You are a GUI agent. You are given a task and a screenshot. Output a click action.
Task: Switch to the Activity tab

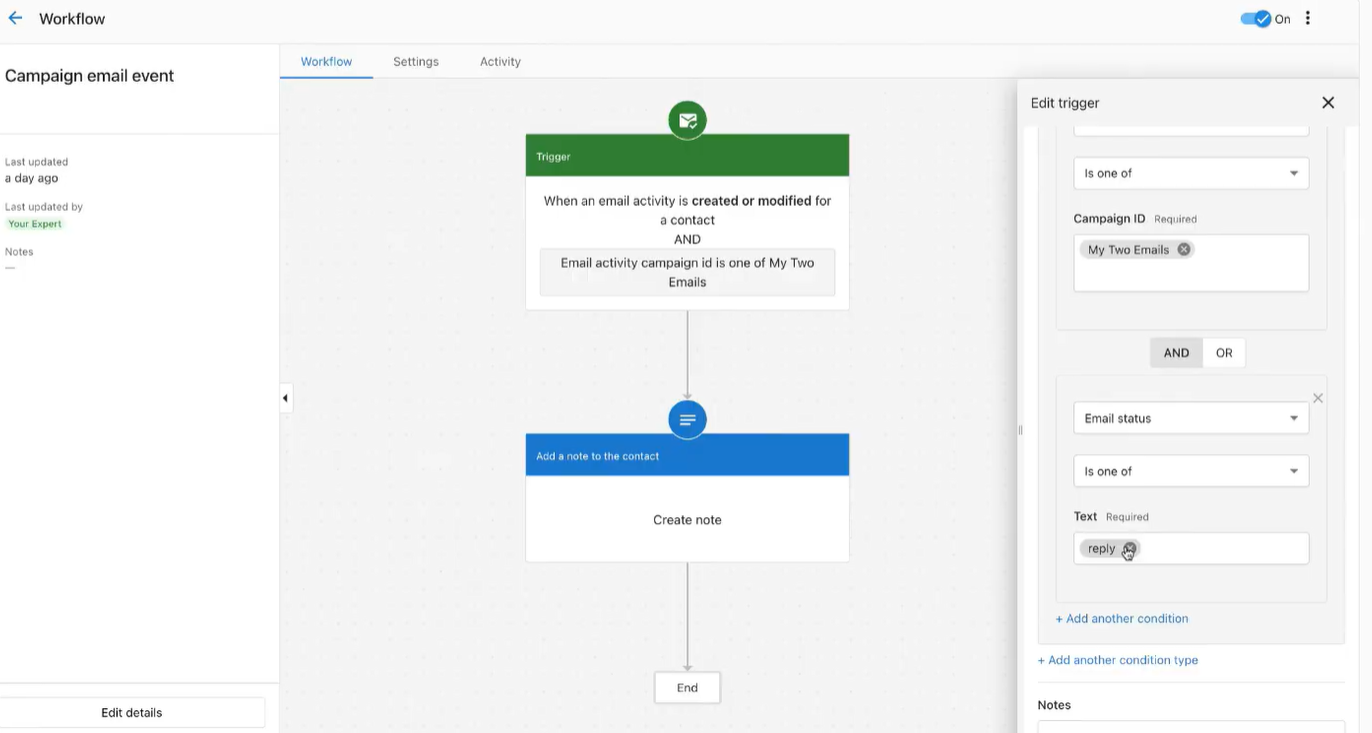[500, 61]
